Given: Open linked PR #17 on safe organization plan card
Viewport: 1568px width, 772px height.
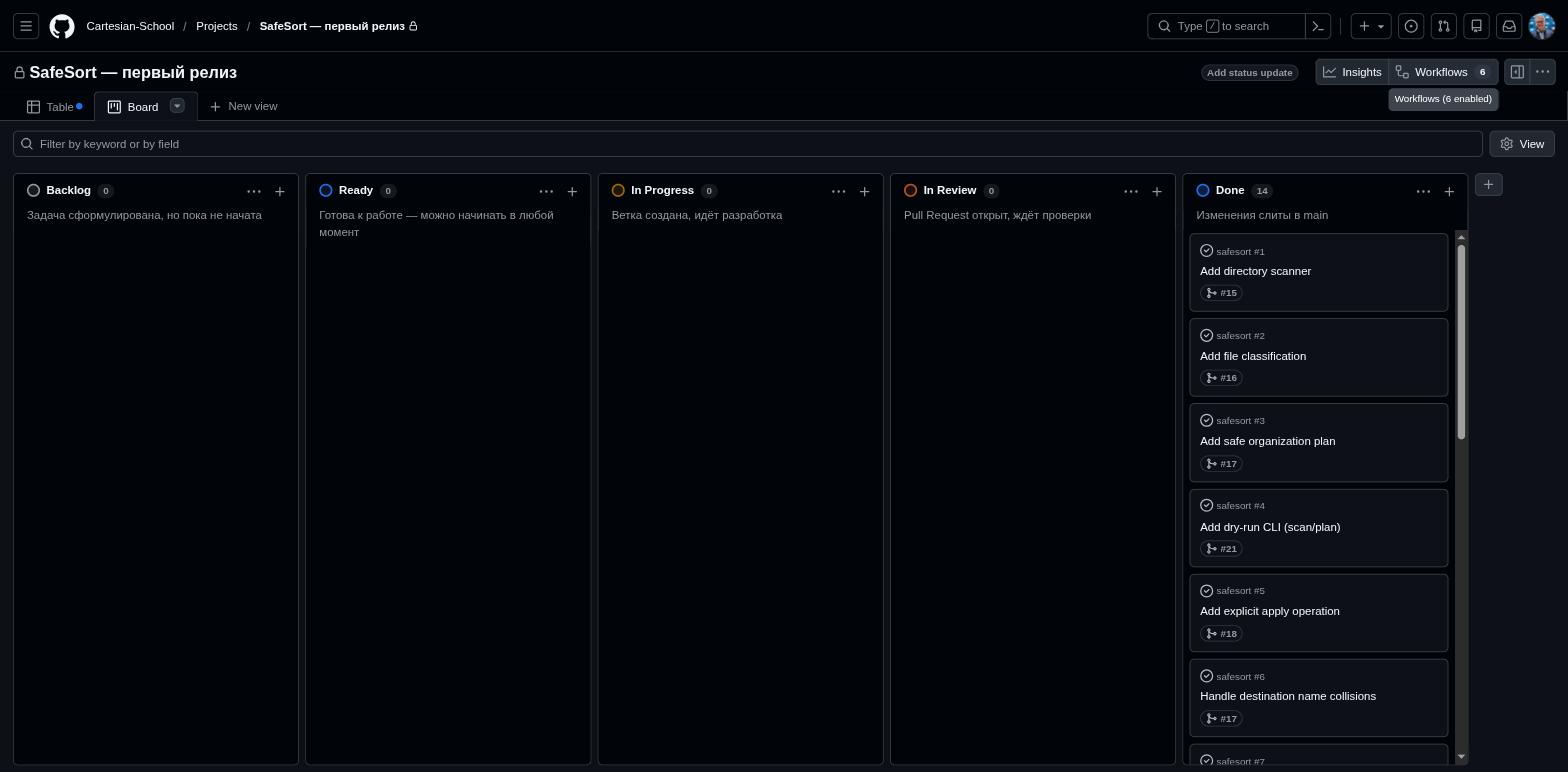Looking at the screenshot, I should click(x=1221, y=464).
